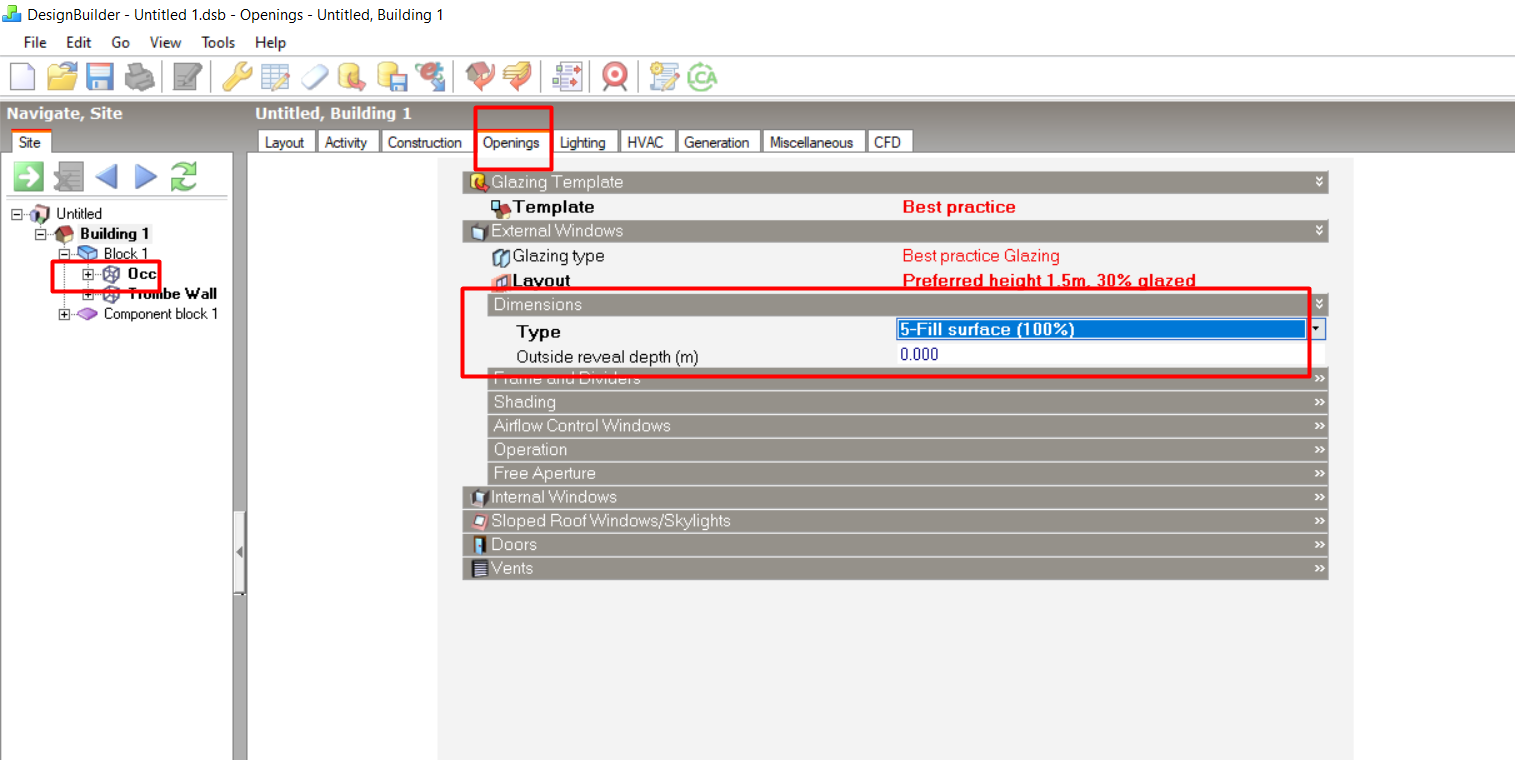Click the eraser clear-data icon
The image size is (1515, 760).
pos(314,76)
